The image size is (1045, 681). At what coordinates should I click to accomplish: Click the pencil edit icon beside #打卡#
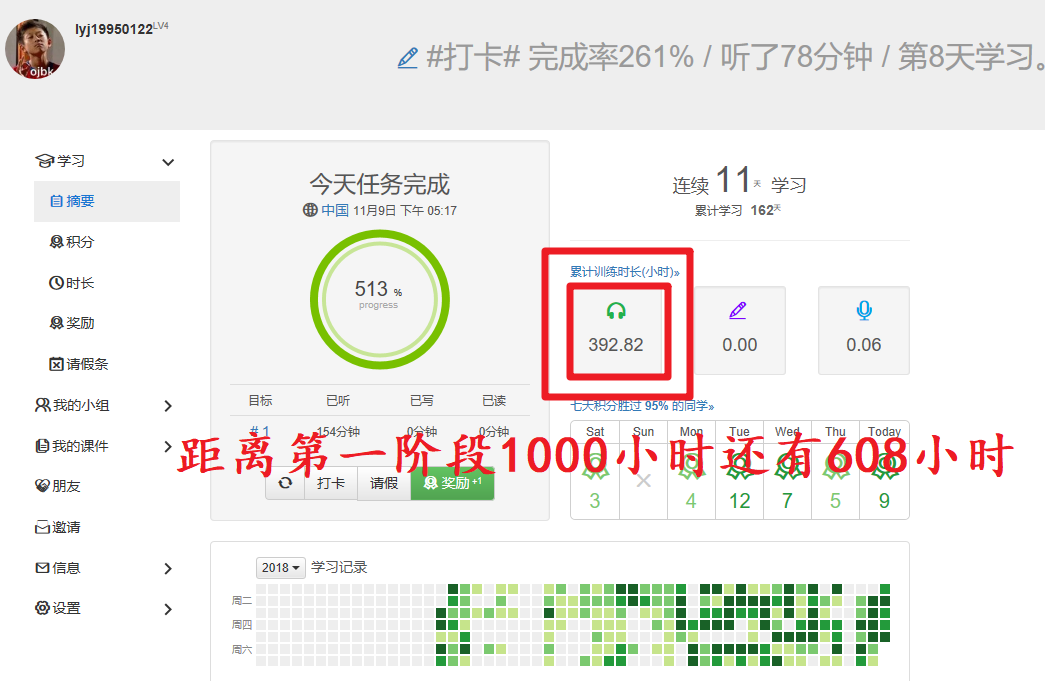click(x=407, y=58)
